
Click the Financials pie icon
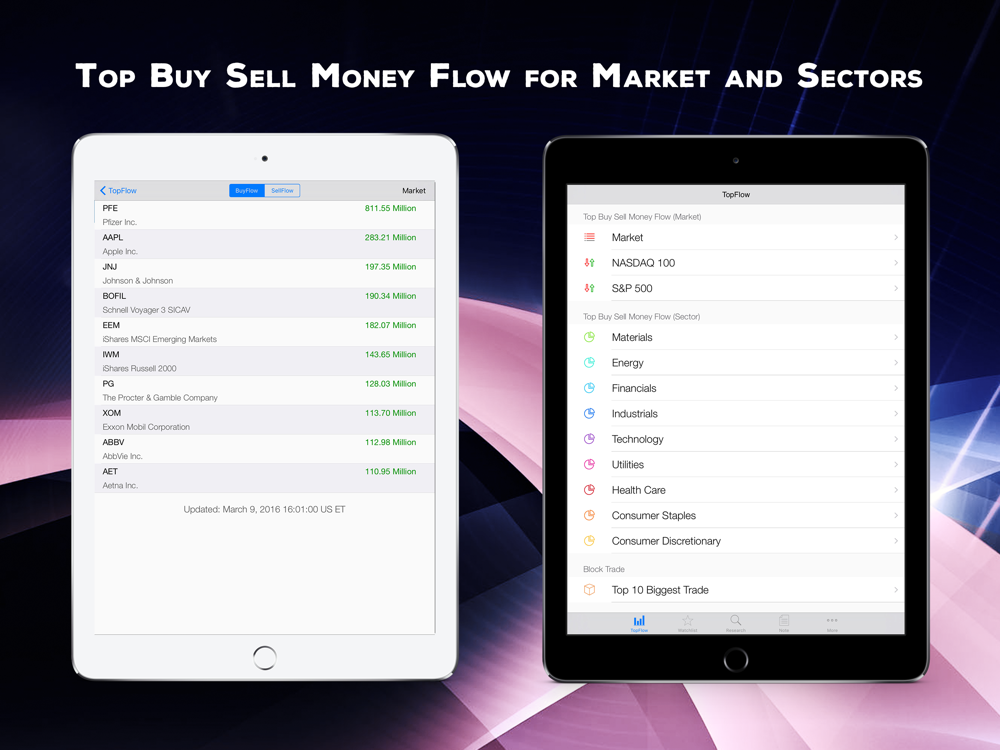589,388
